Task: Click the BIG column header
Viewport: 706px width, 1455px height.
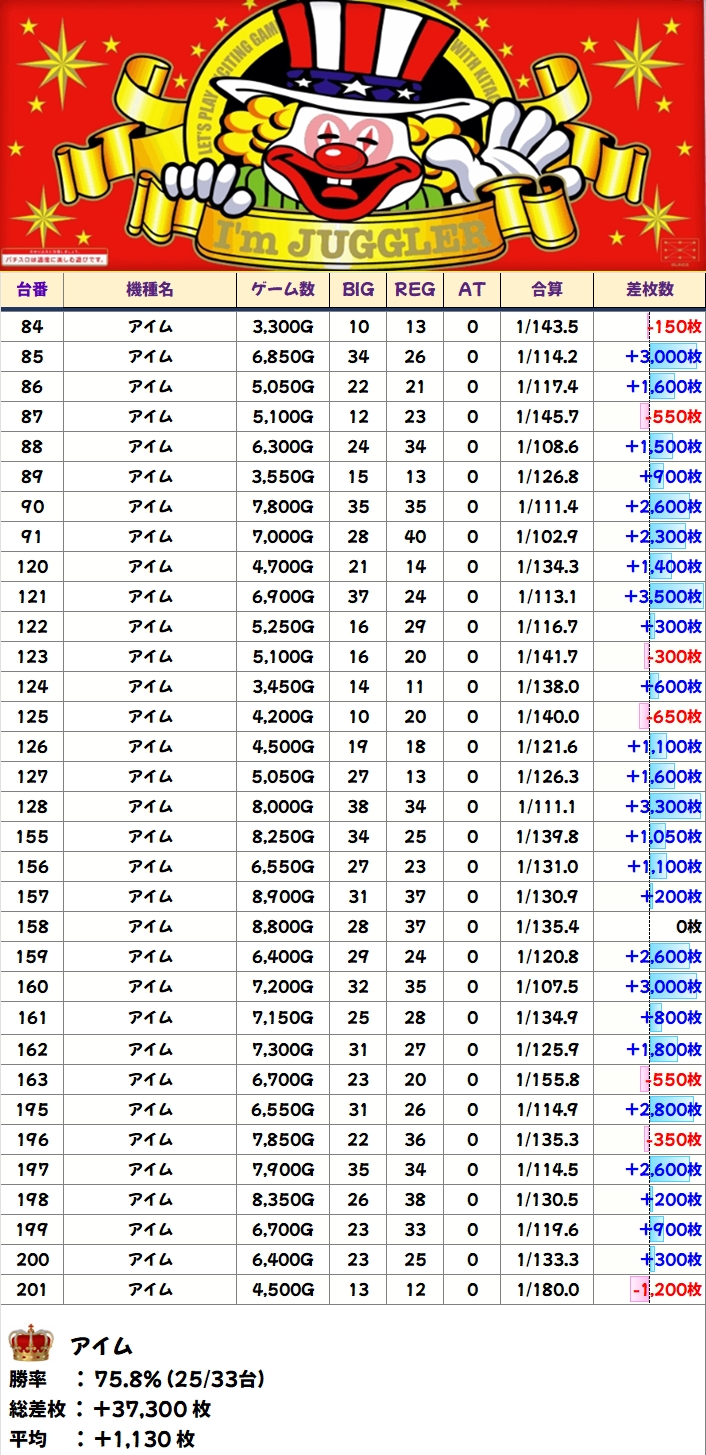Action: pos(358,289)
